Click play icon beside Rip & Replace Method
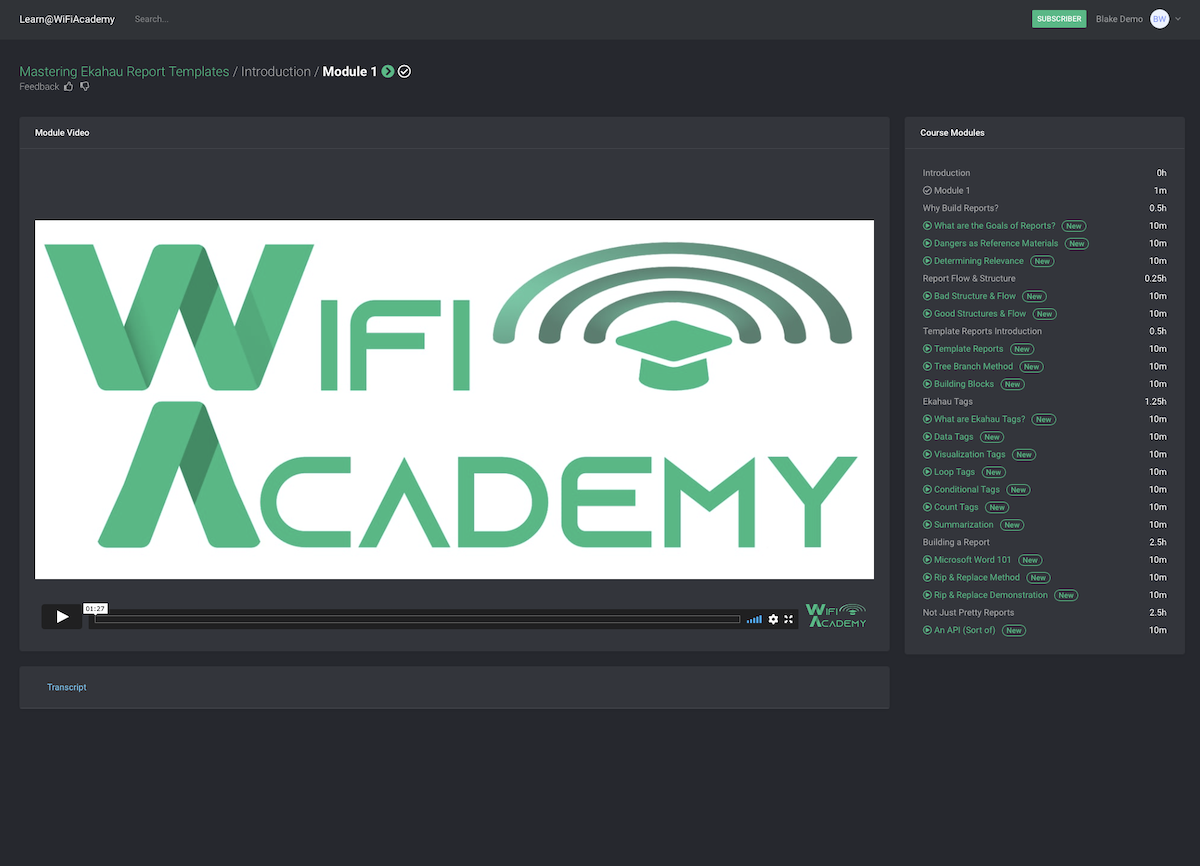The height and width of the screenshot is (866, 1200). click(927, 577)
